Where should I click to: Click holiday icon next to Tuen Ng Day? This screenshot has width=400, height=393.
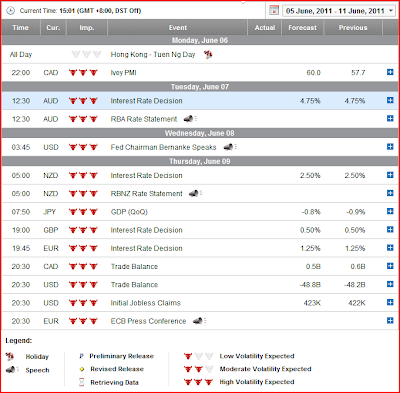208,55
